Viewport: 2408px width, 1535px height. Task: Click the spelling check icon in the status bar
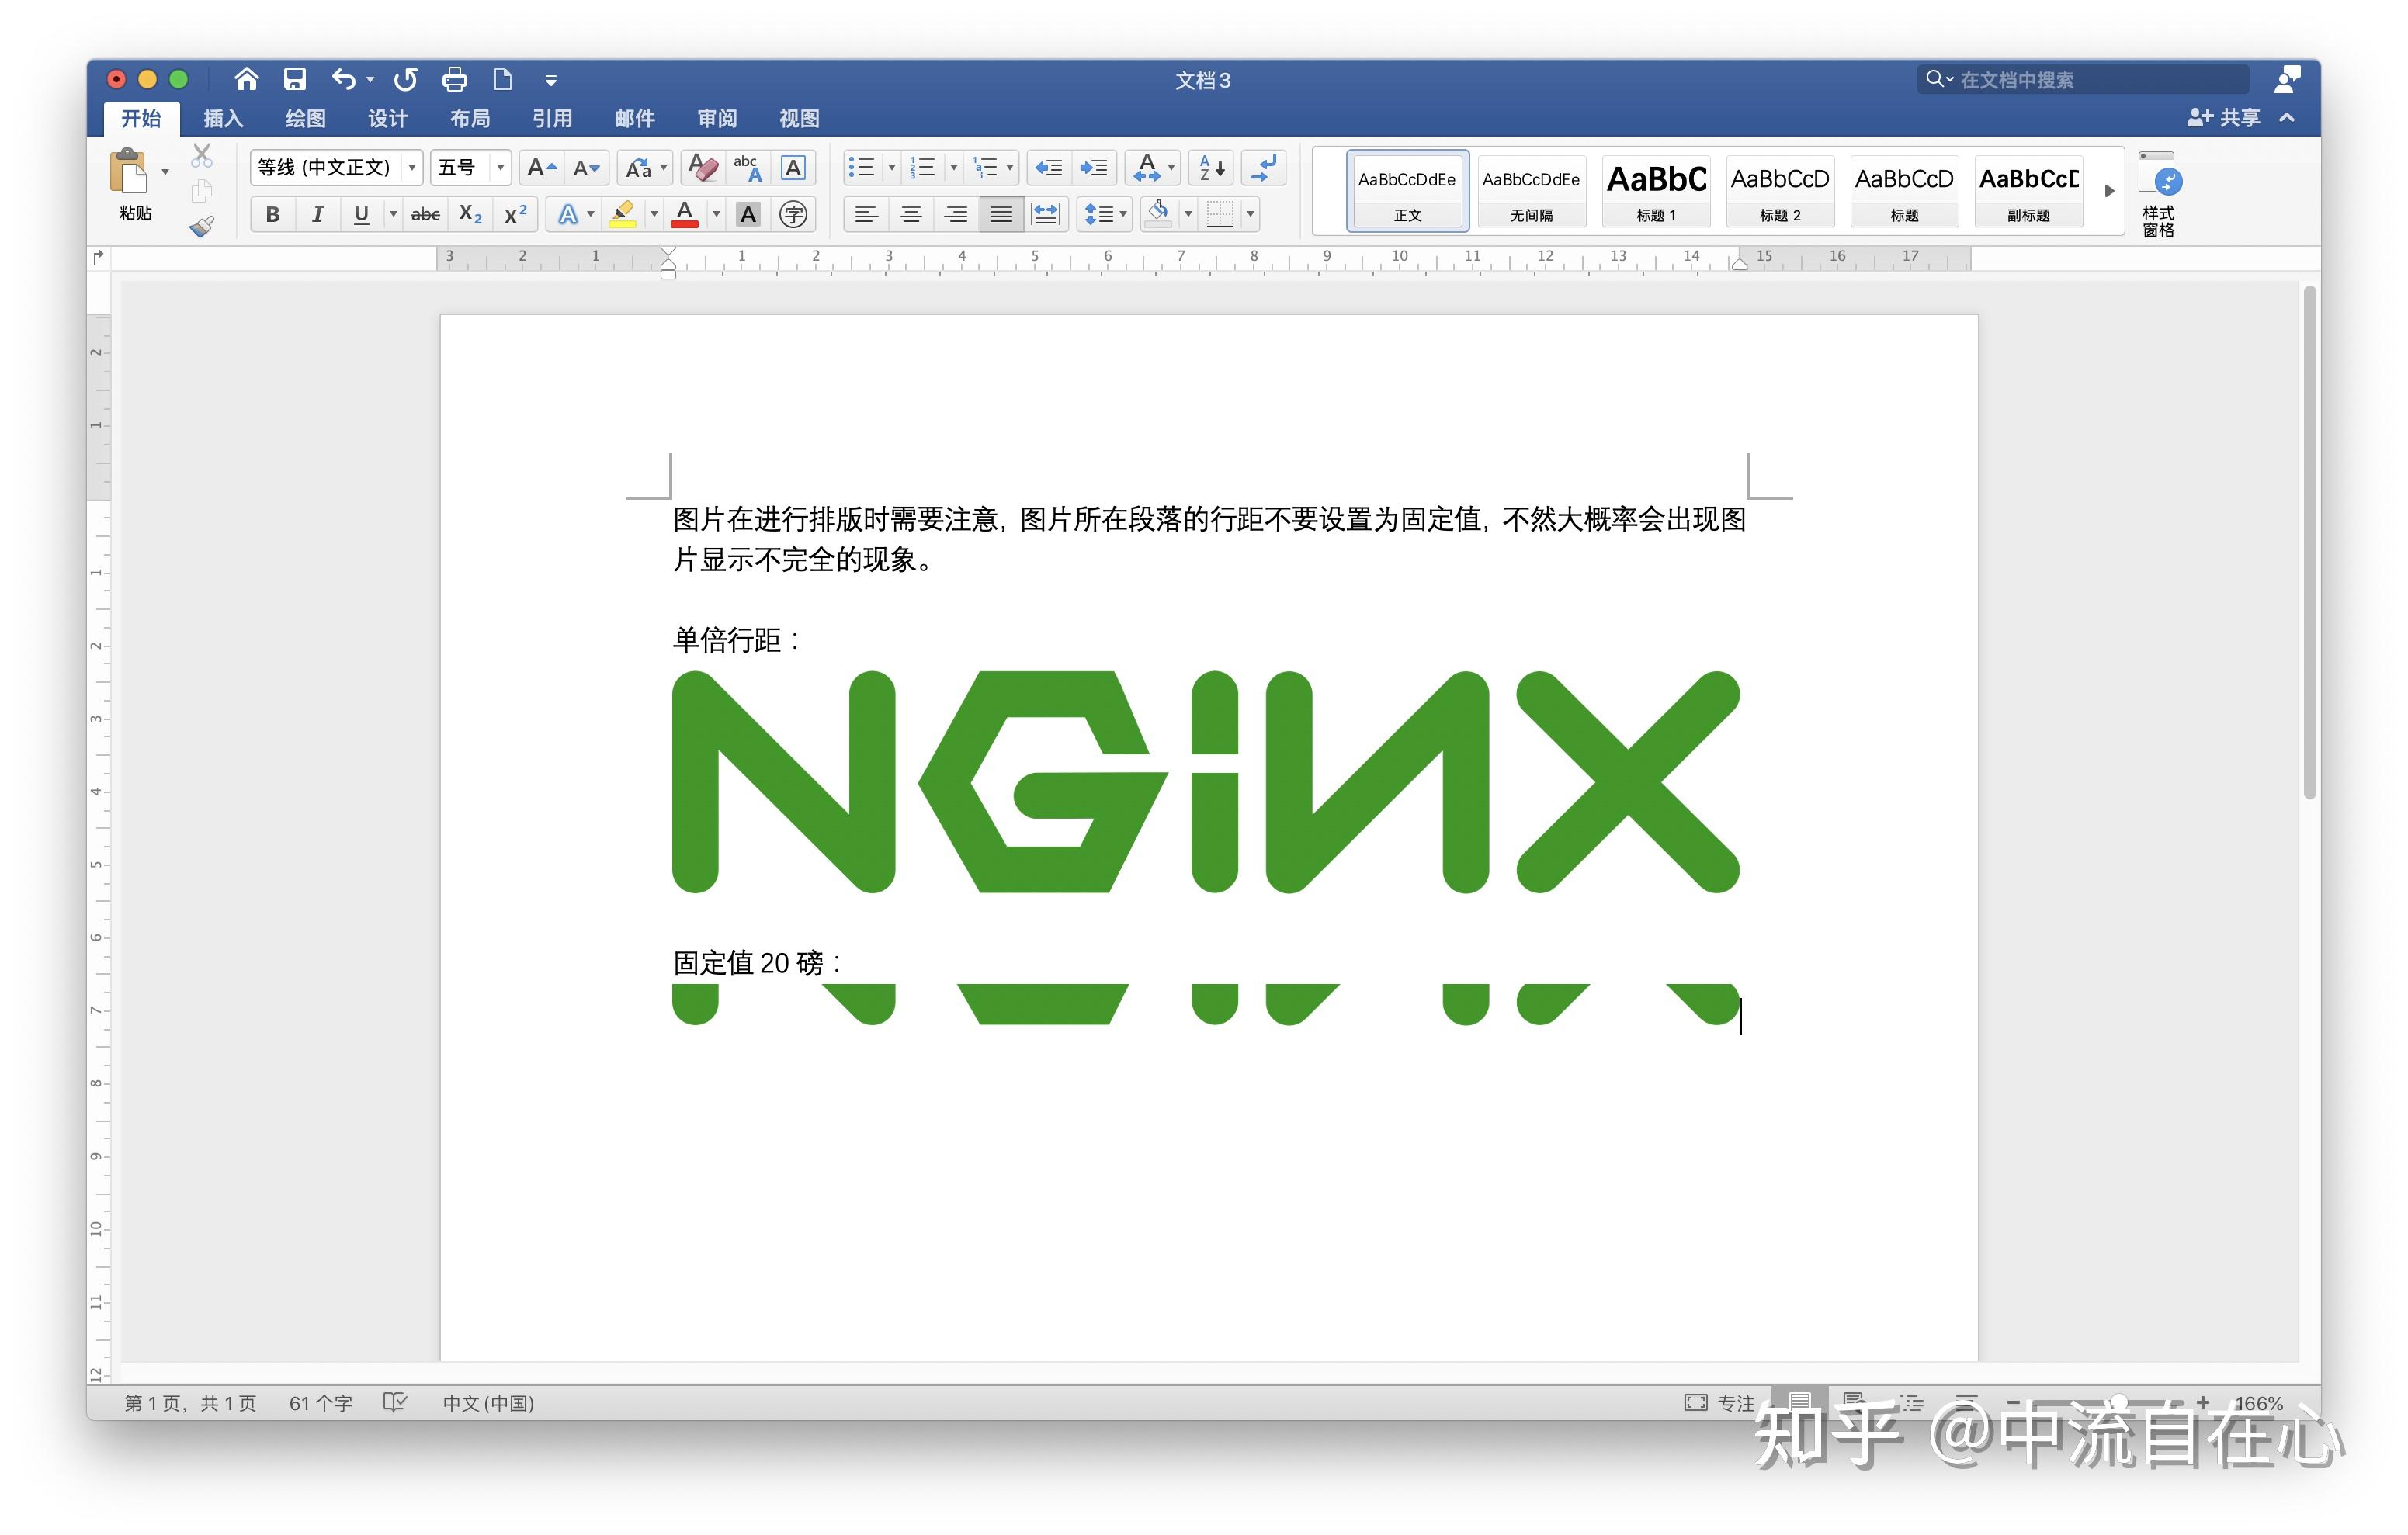[x=395, y=1402]
